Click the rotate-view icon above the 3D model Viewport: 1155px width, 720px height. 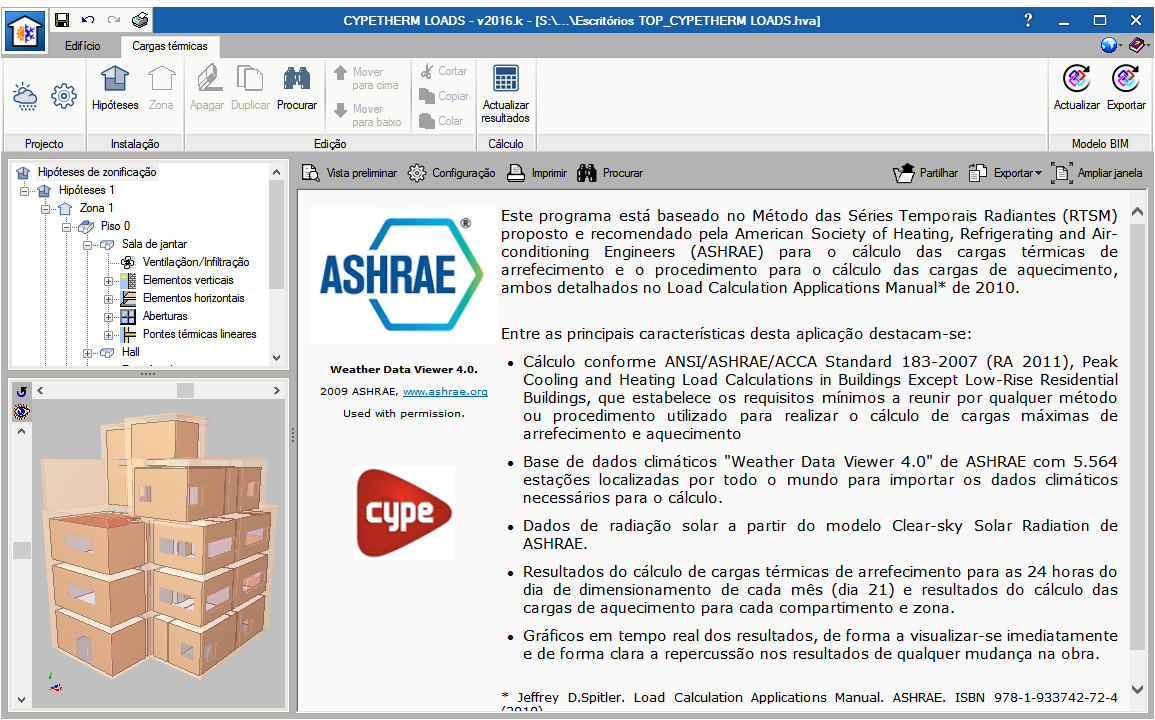click(21, 392)
